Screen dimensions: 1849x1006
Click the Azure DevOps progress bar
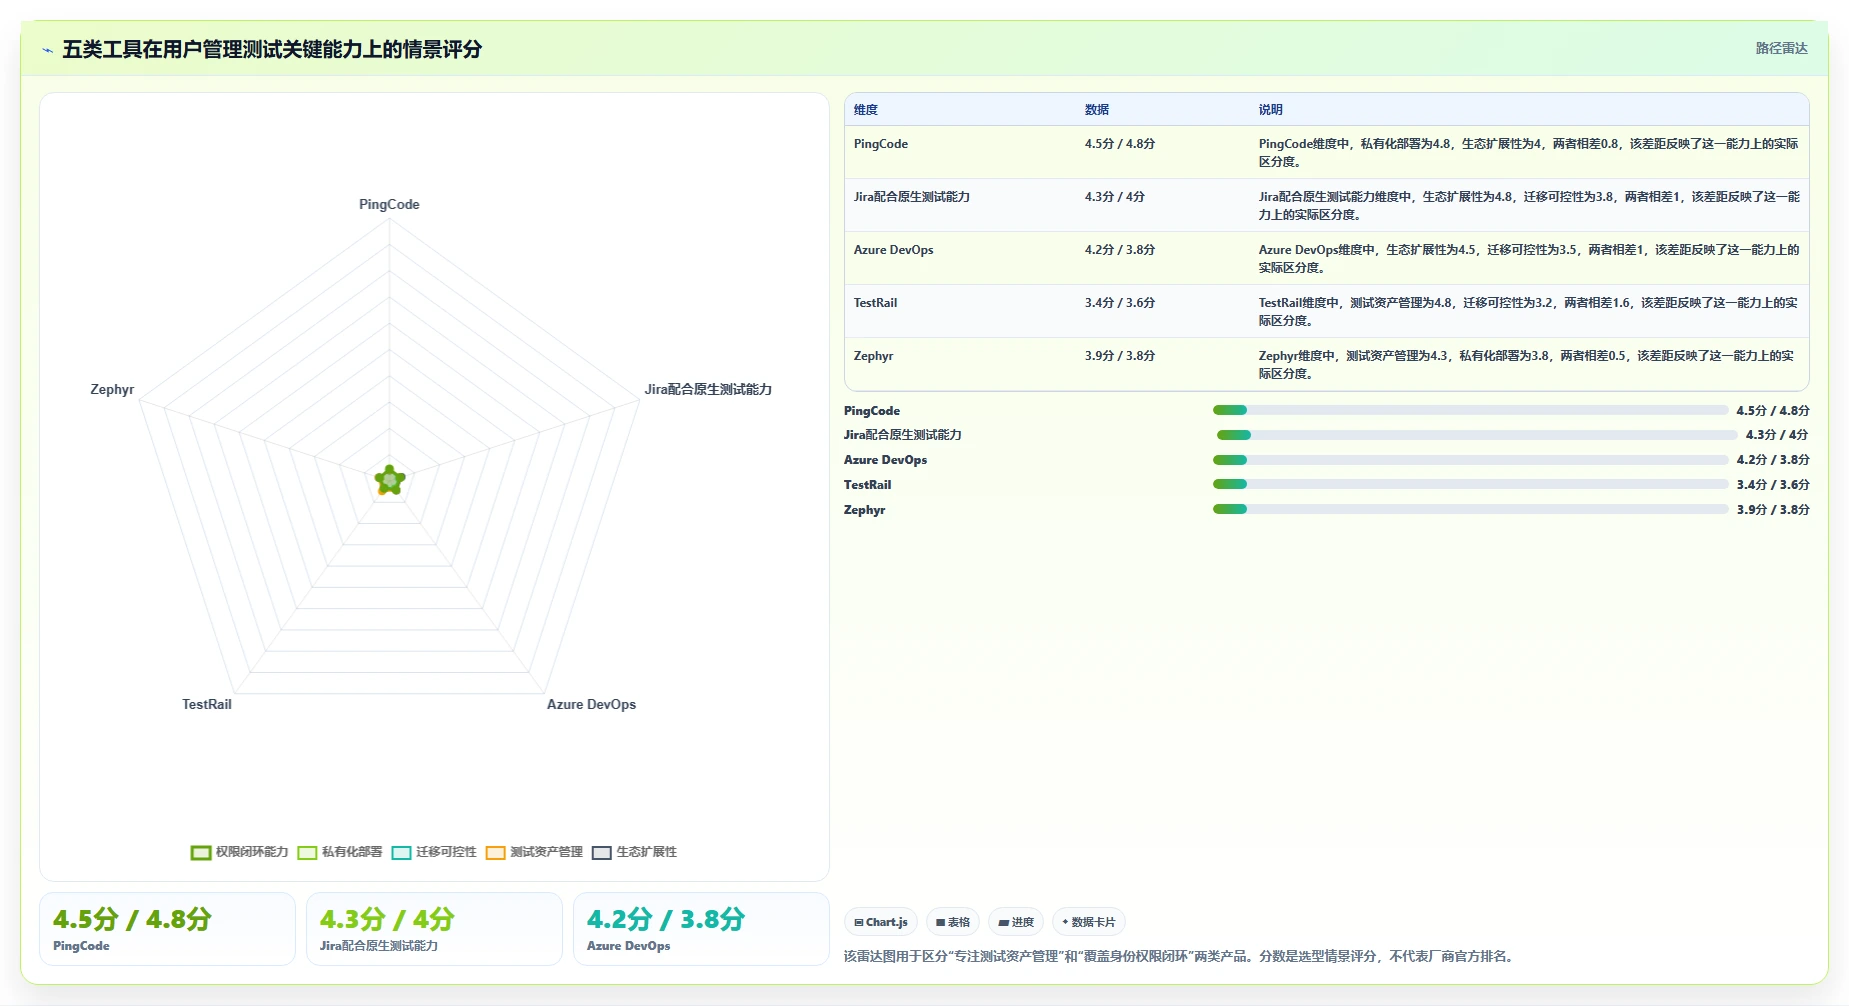[x=1470, y=460]
